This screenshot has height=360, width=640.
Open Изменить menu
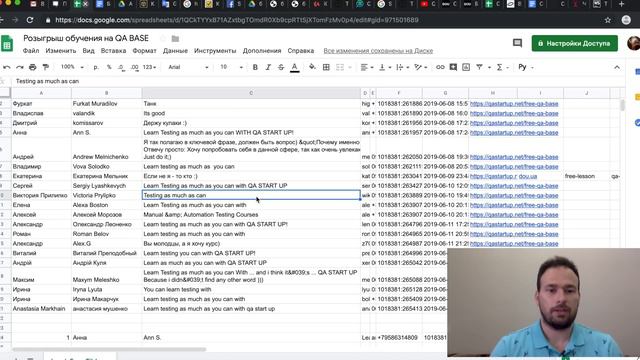click(x=61, y=51)
